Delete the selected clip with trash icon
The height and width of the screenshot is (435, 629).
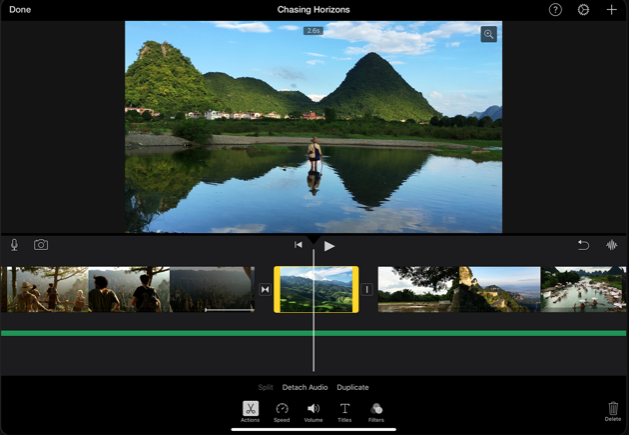[x=612, y=409]
